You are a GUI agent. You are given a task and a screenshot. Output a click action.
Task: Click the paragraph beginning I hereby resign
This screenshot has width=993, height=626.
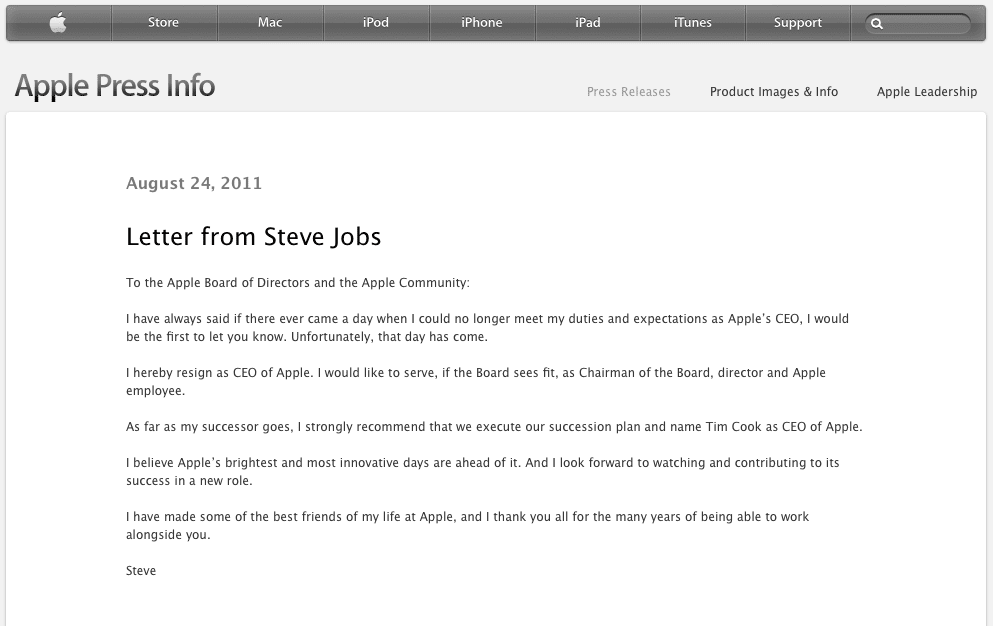[476, 381]
